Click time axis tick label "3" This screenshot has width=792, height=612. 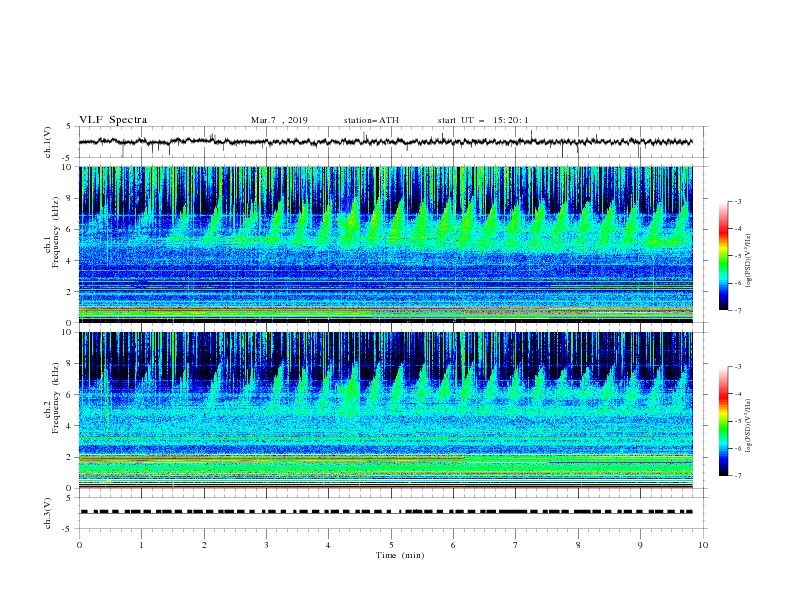(266, 545)
